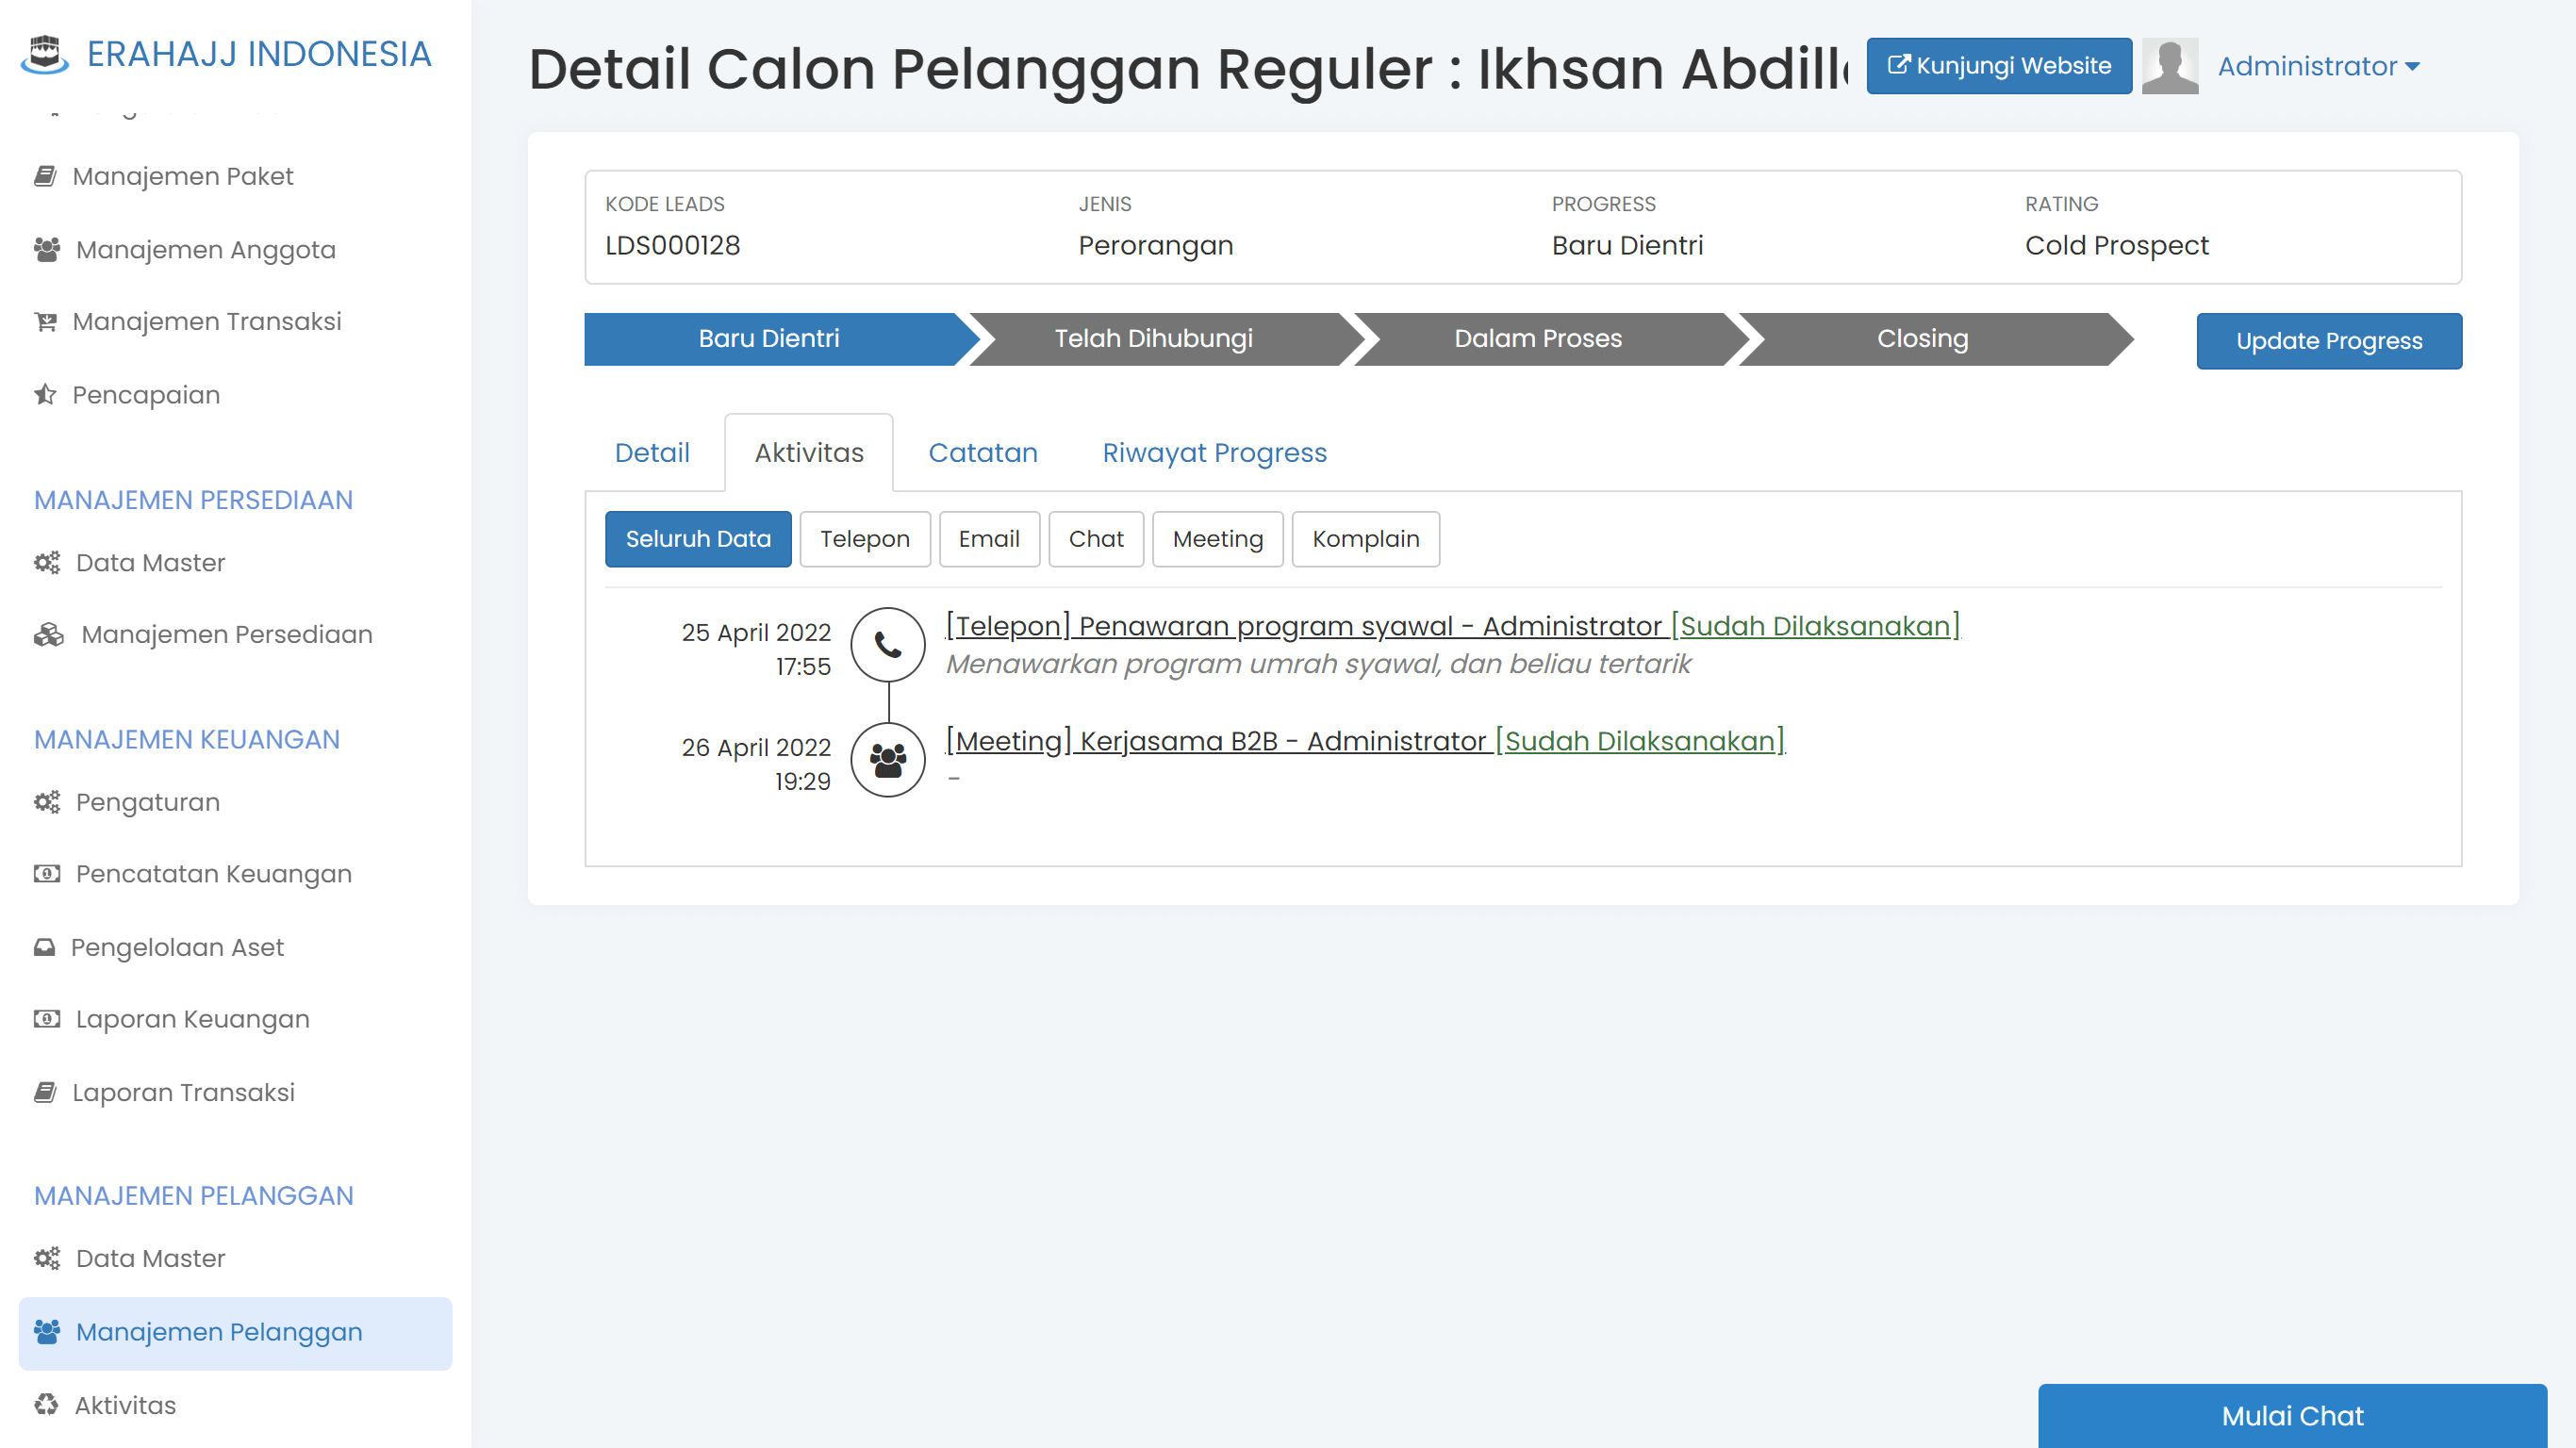
Task: Toggle the Telepon activity filter
Action: coord(864,539)
